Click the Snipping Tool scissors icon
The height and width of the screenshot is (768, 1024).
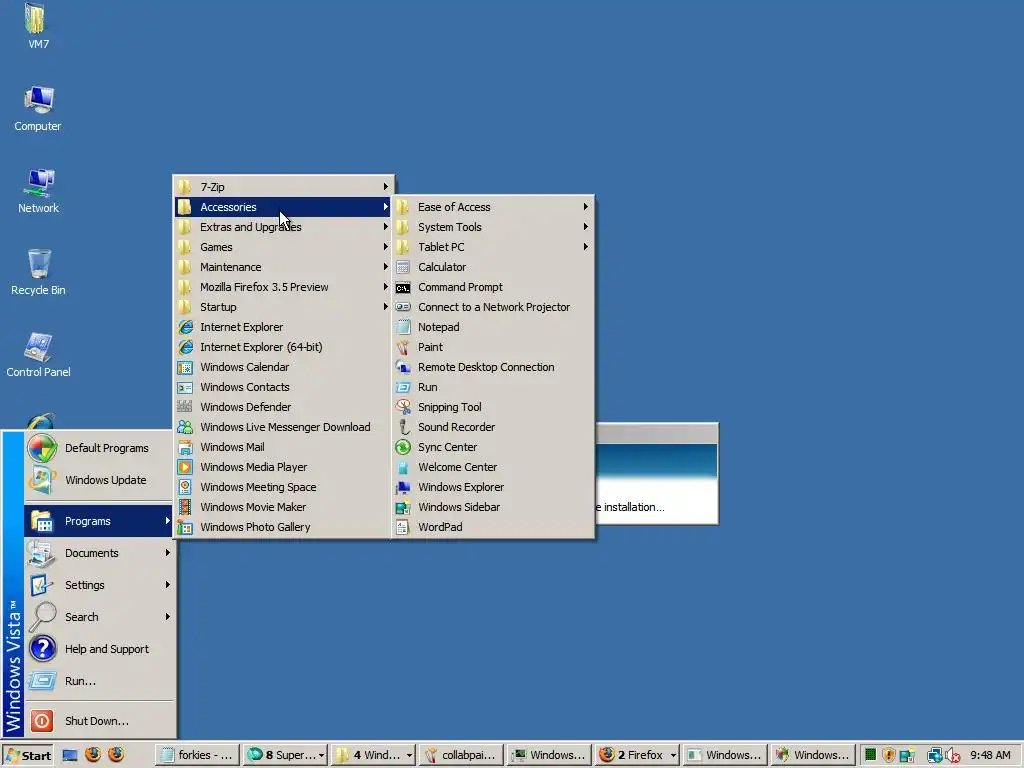(x=403, y=407)
